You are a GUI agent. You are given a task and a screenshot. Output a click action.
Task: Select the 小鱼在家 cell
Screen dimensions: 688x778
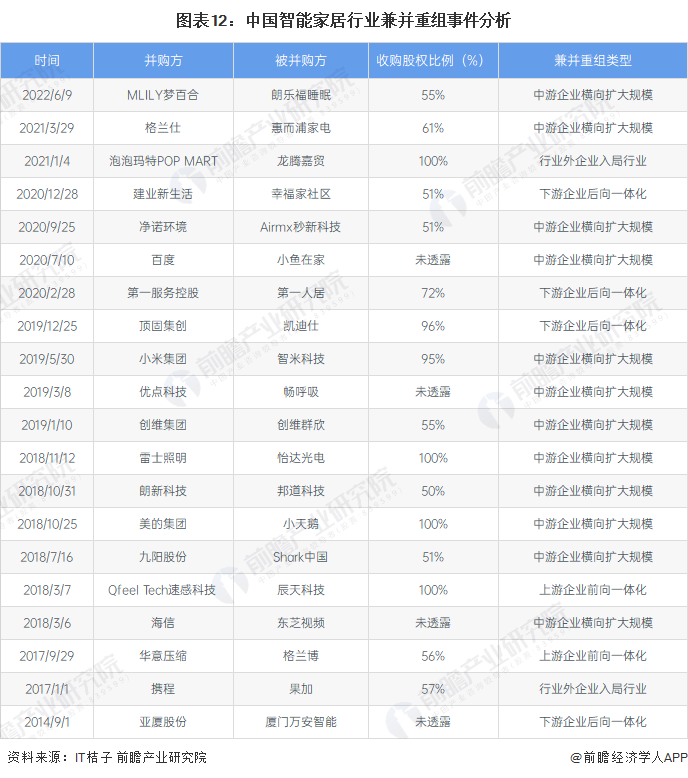[x=301, y=260]
